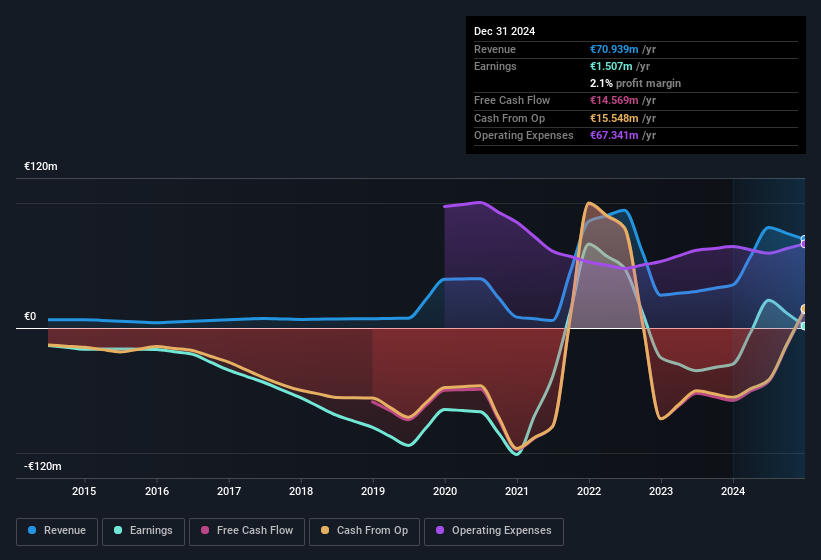This screenshot has width=821, height=560.
Task: Toggle Cash From Op legend button
Action: click(364, 531)
